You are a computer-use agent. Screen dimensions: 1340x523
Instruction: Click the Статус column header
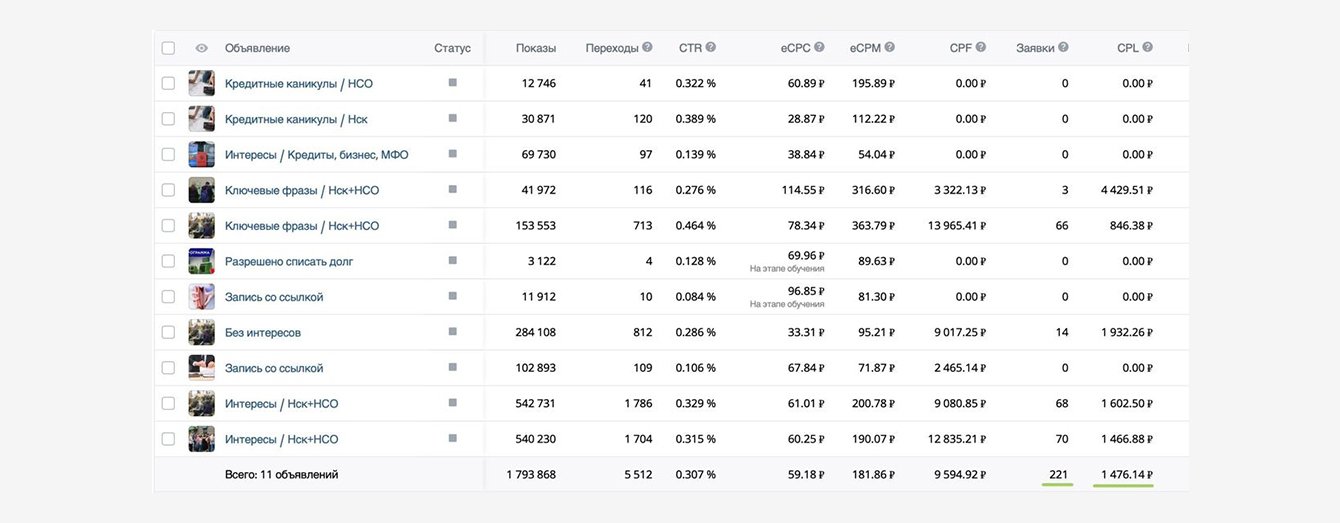[x=452, y=48]
